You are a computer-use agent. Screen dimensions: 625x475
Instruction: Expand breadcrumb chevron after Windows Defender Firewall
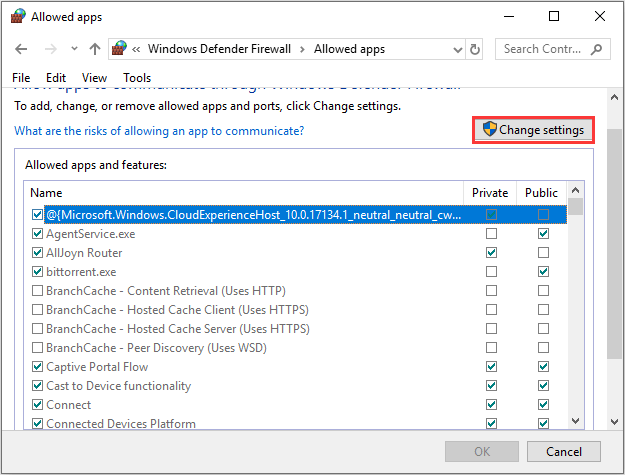302,49
